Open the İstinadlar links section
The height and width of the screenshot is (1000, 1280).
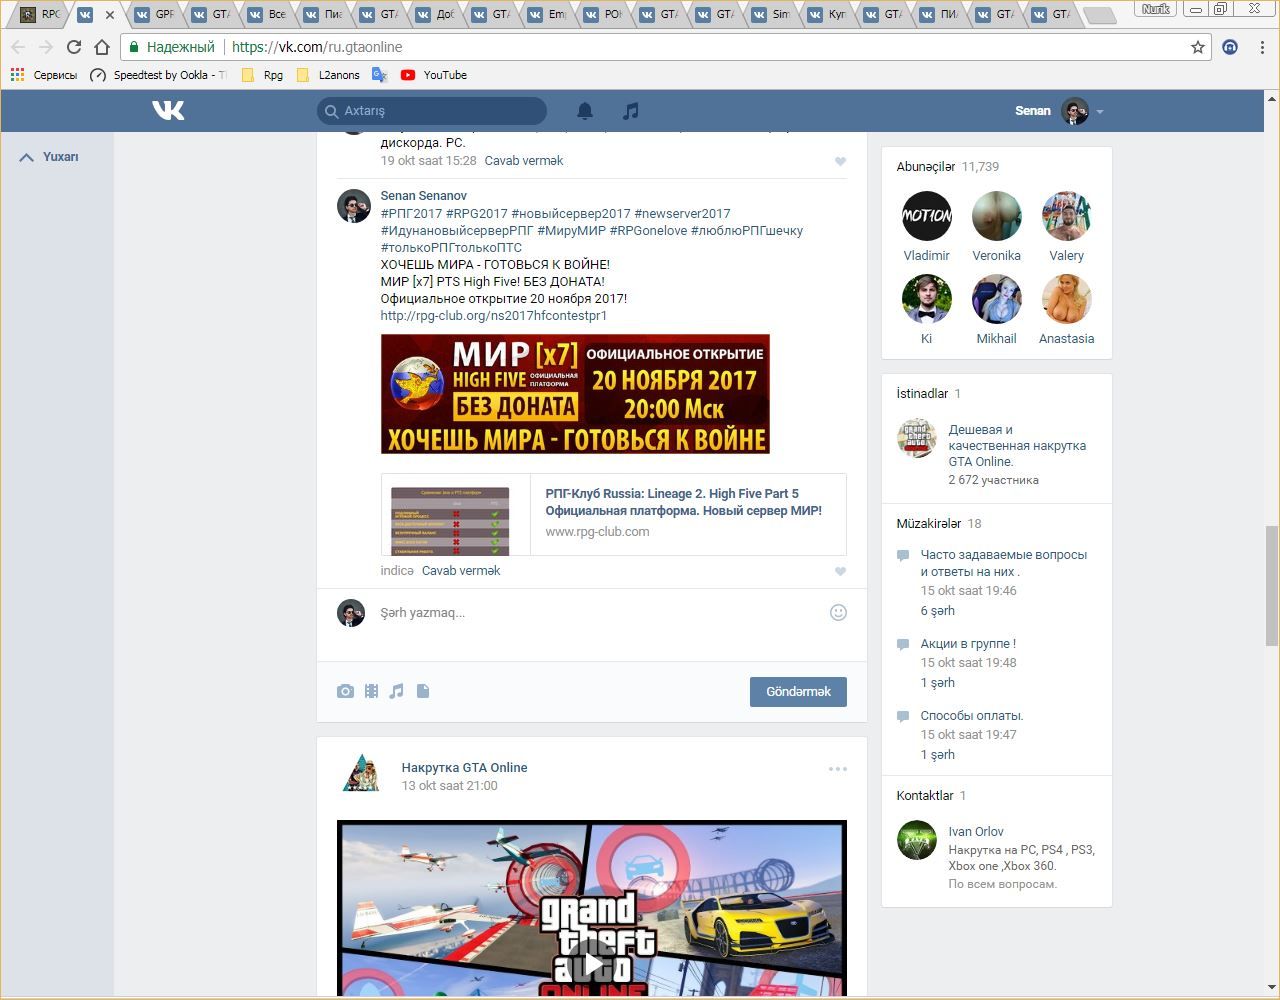pos(929,394)
